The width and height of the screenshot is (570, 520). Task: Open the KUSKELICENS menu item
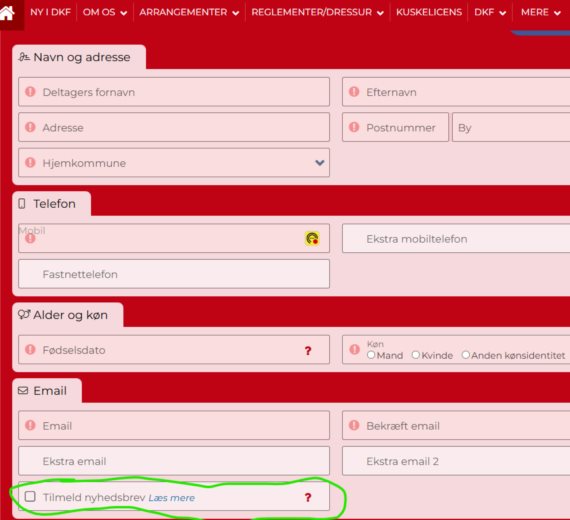tap(429, 12)
